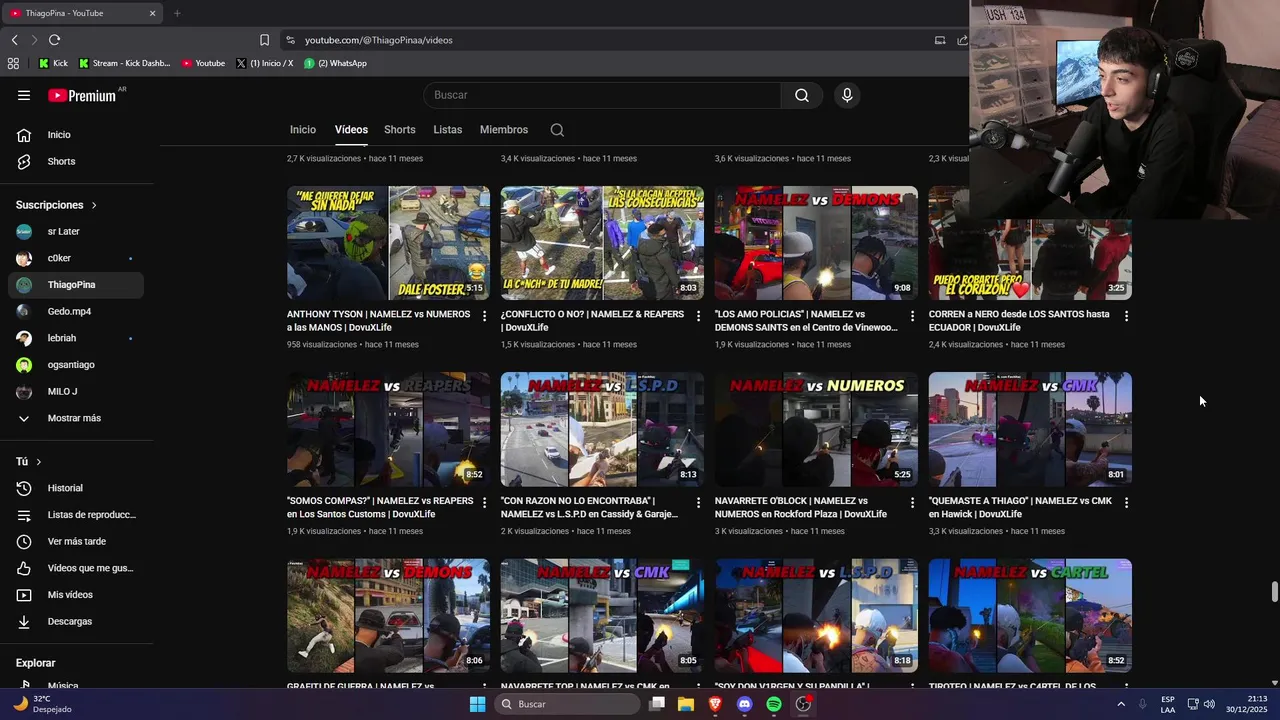Open the Windows Start menu

tap(478, 704)
